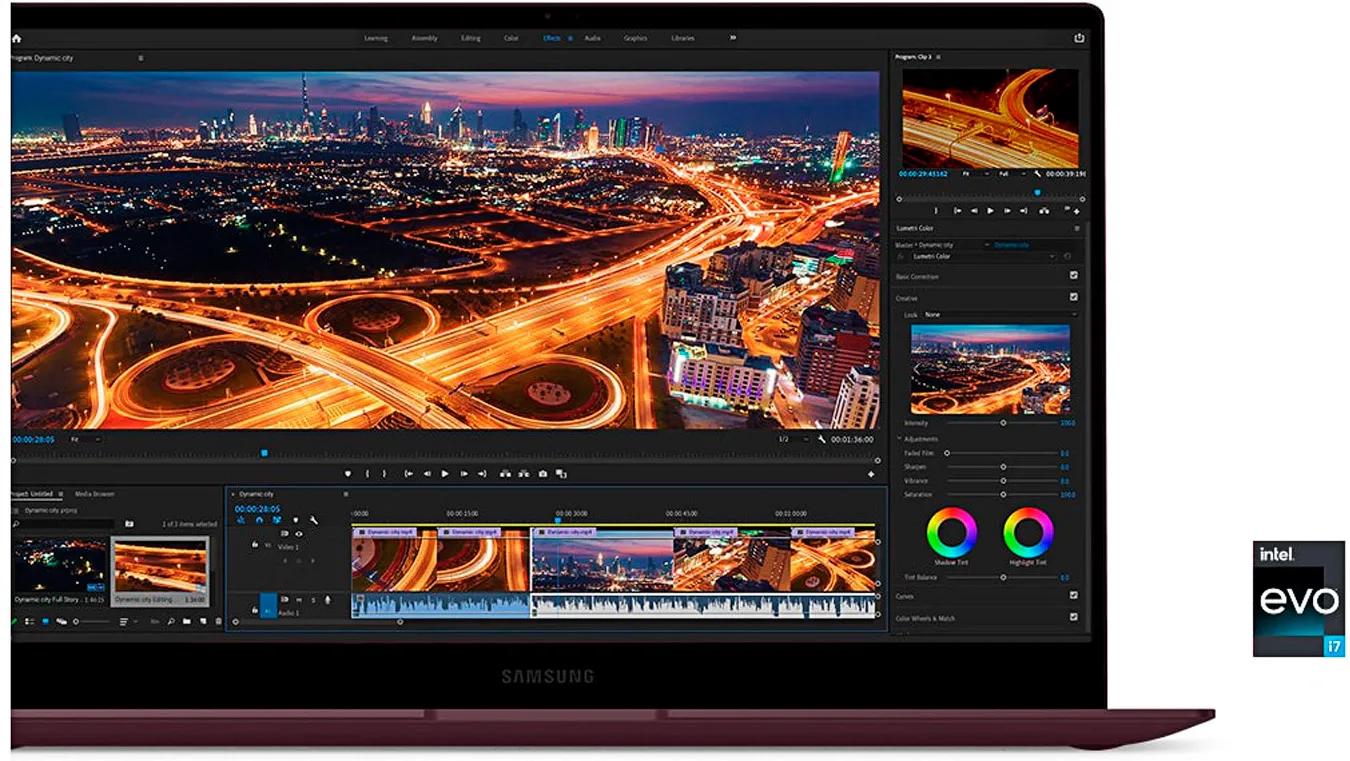Click the export share icon at top right
Image resolution: width=1350 pixels, height=761 pixels.
tap(1079, 38)
